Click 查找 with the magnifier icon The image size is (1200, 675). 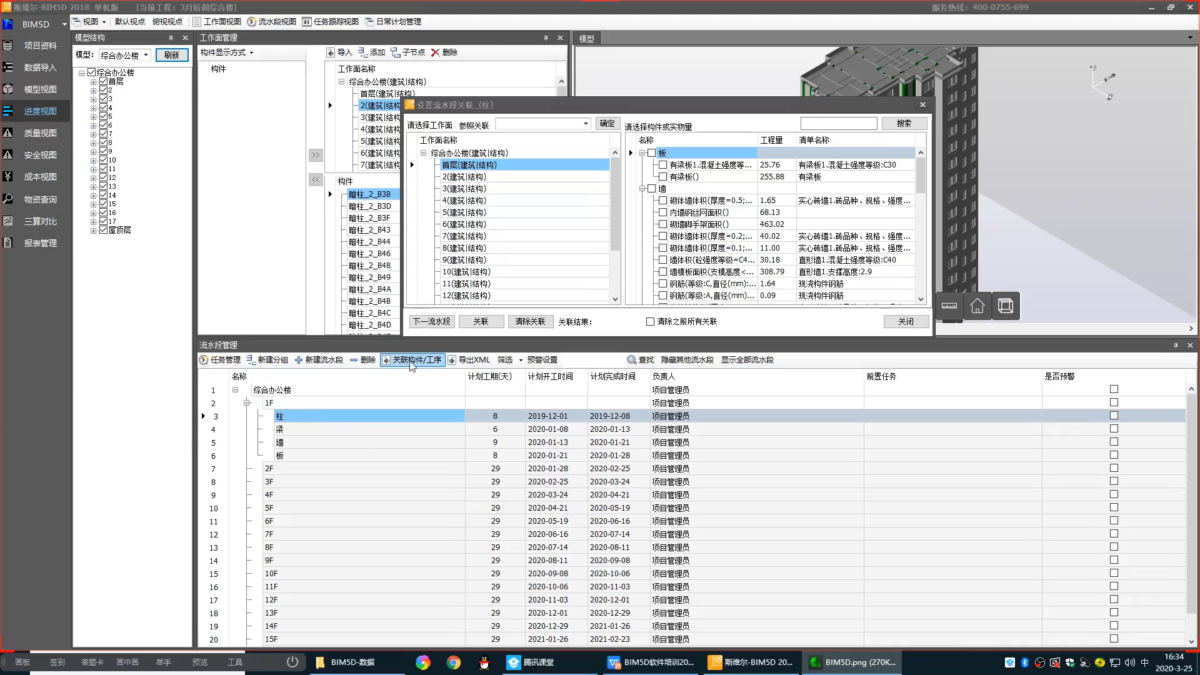(x=641, y=360)
